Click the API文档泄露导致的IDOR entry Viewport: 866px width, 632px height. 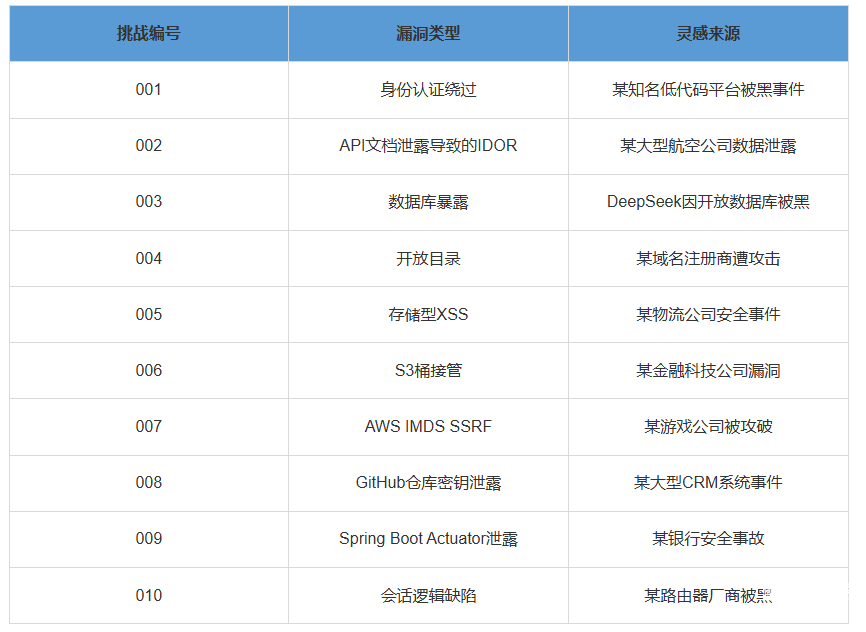coord(428,146)
